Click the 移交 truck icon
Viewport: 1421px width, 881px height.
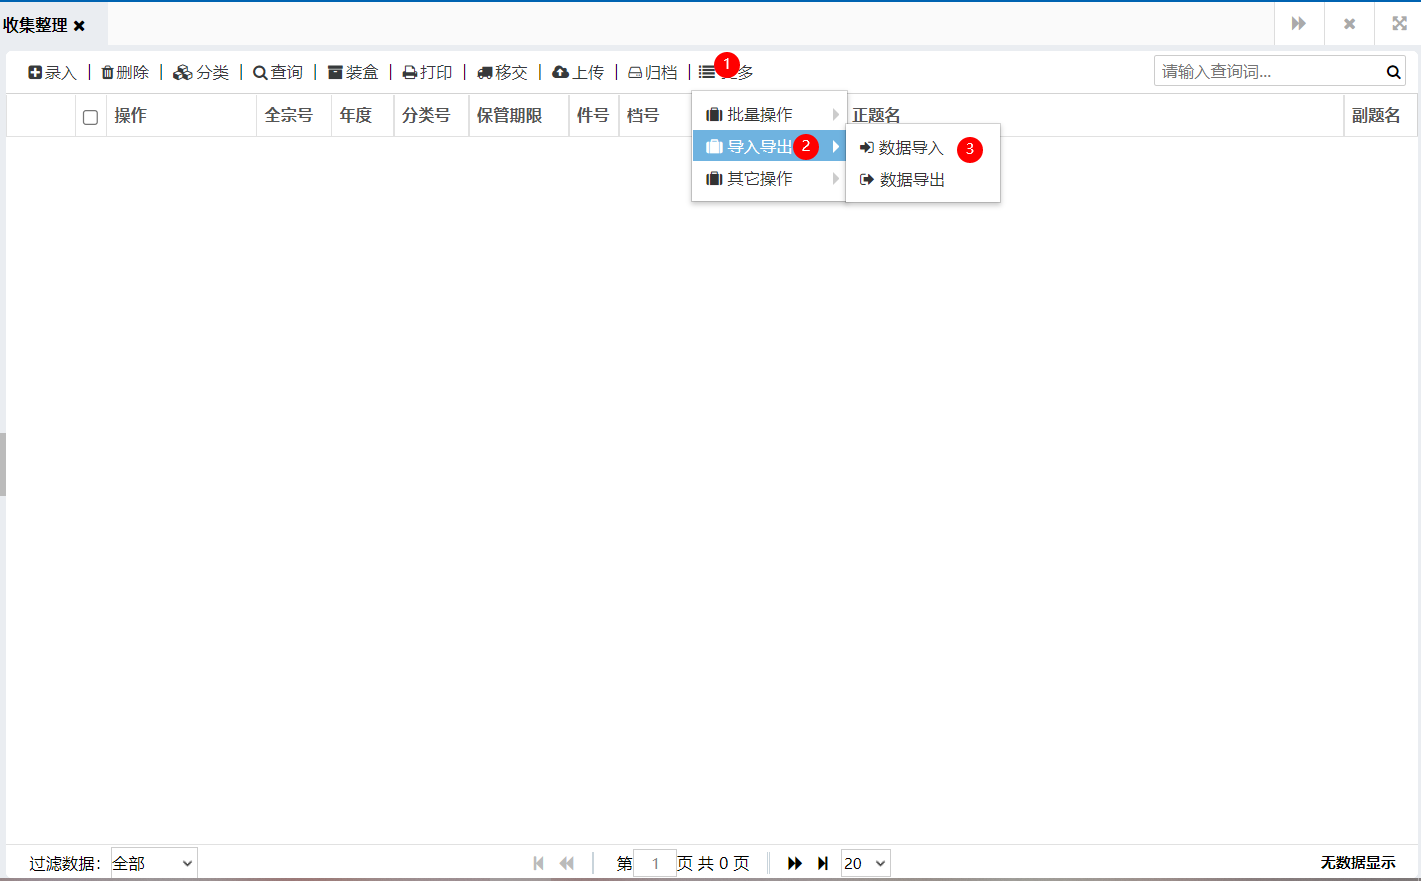point(485,73)
